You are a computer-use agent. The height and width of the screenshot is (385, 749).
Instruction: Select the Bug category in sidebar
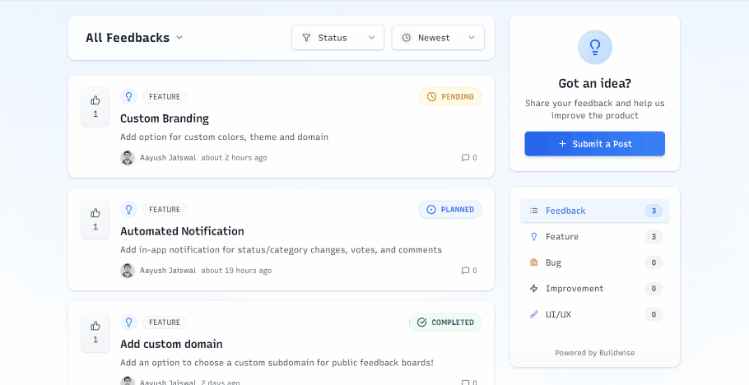[595, 262]
